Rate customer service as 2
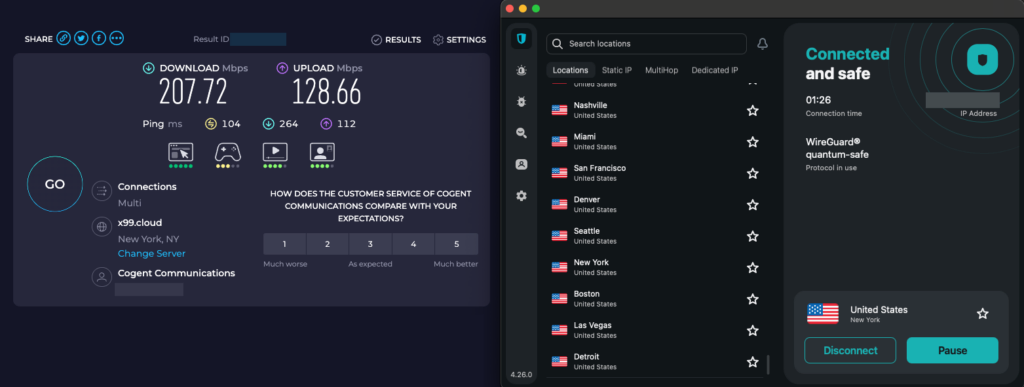Viewport: 1024px width, 387px height. tap(328, 244)
